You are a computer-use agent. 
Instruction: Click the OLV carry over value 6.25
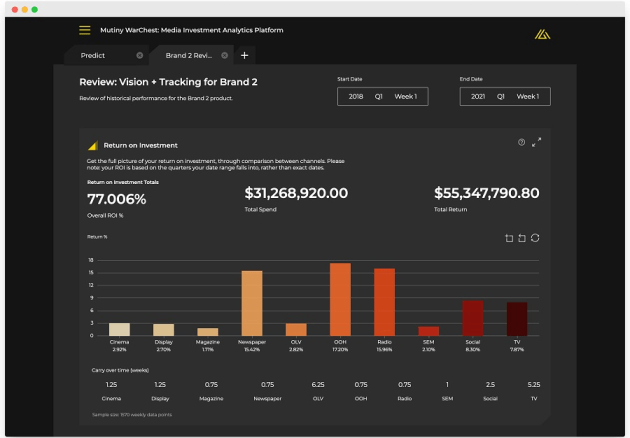coord(318,385)
